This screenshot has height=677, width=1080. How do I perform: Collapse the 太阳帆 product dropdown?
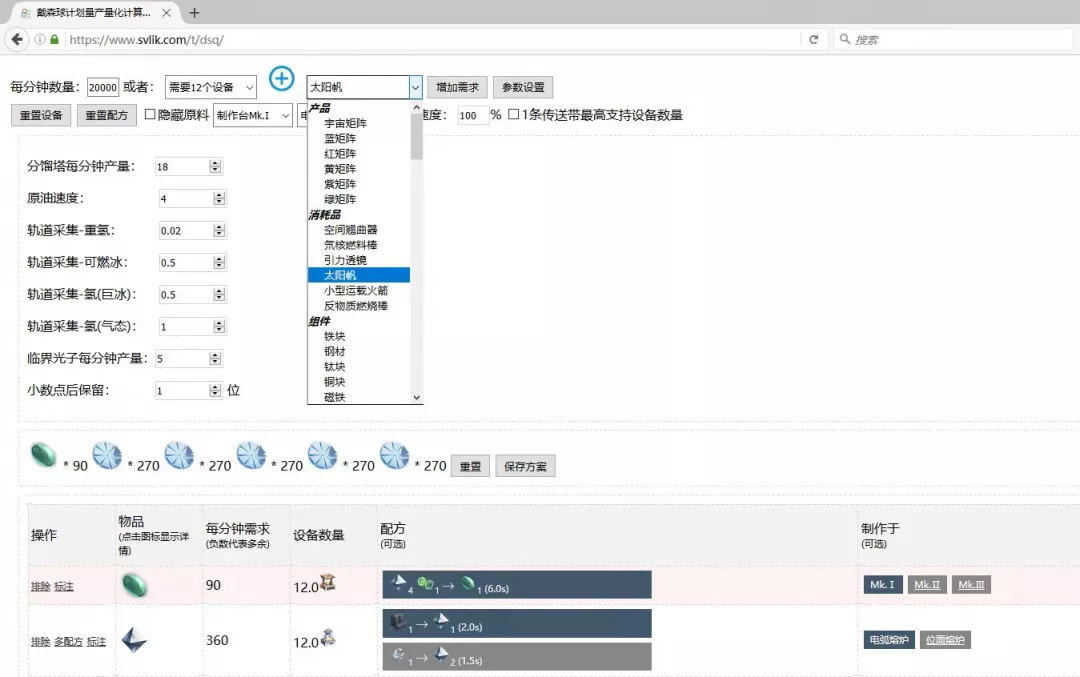415,87
